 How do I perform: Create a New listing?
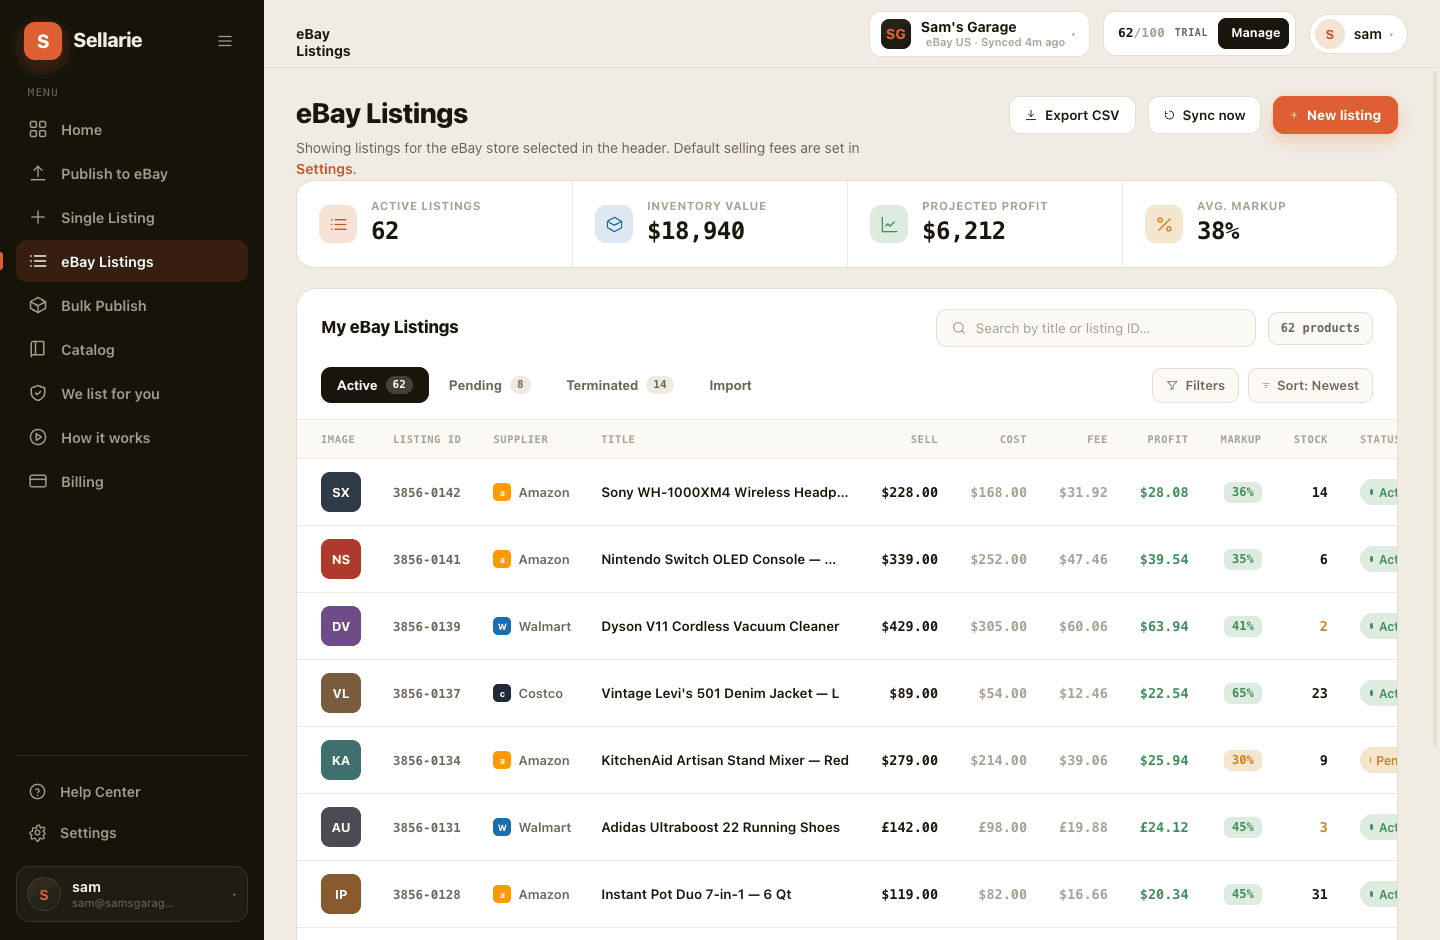1335,115
